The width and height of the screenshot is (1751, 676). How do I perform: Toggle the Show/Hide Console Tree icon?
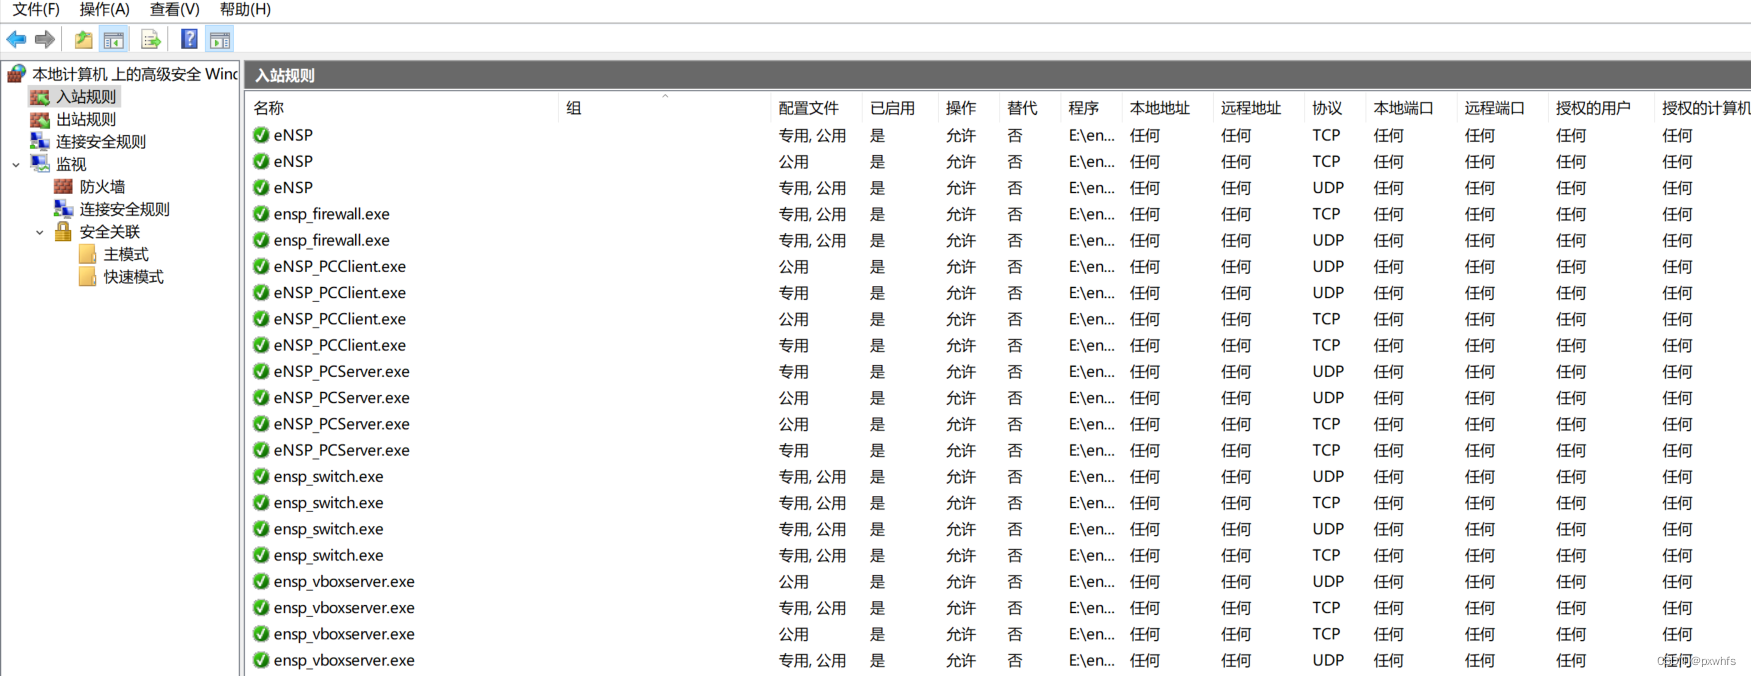coord(114,40)
